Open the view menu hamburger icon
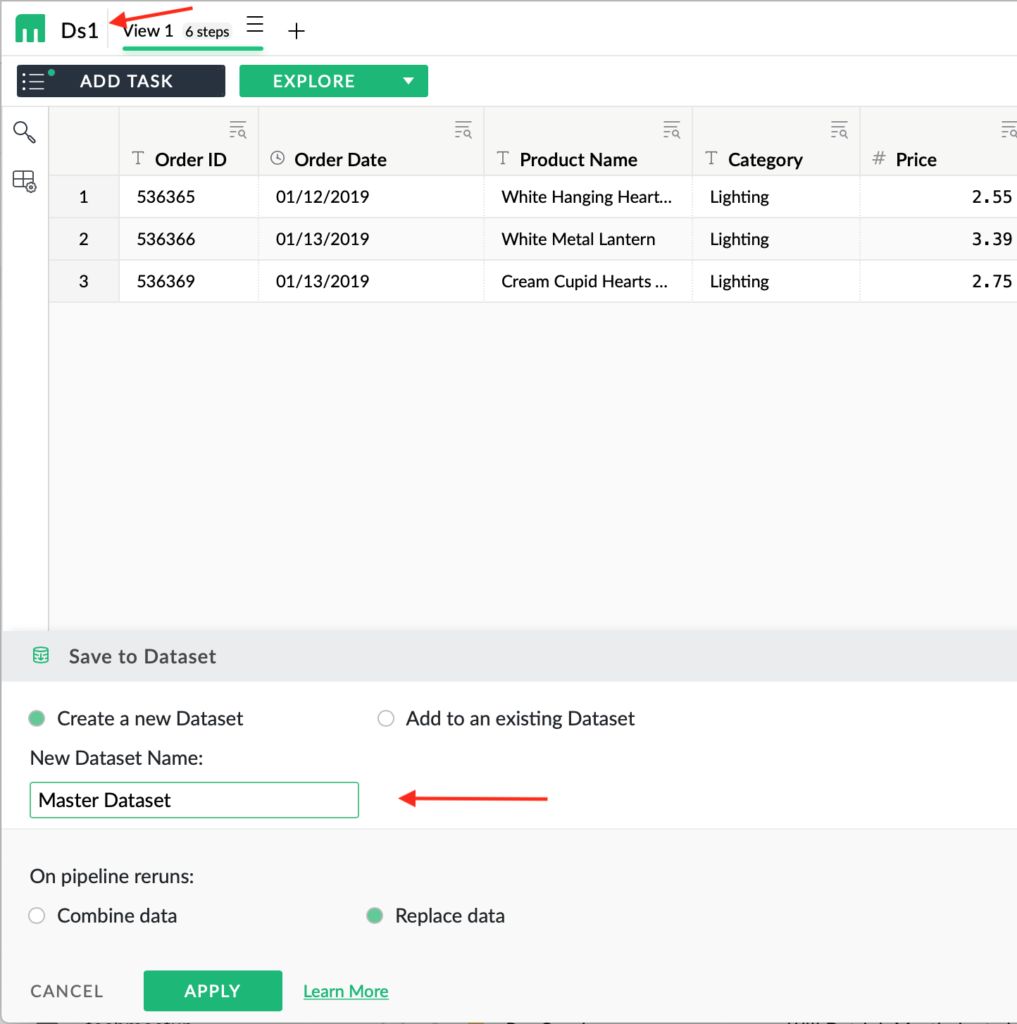This screenshot has width=1017, height=1024. pos(255,26)
